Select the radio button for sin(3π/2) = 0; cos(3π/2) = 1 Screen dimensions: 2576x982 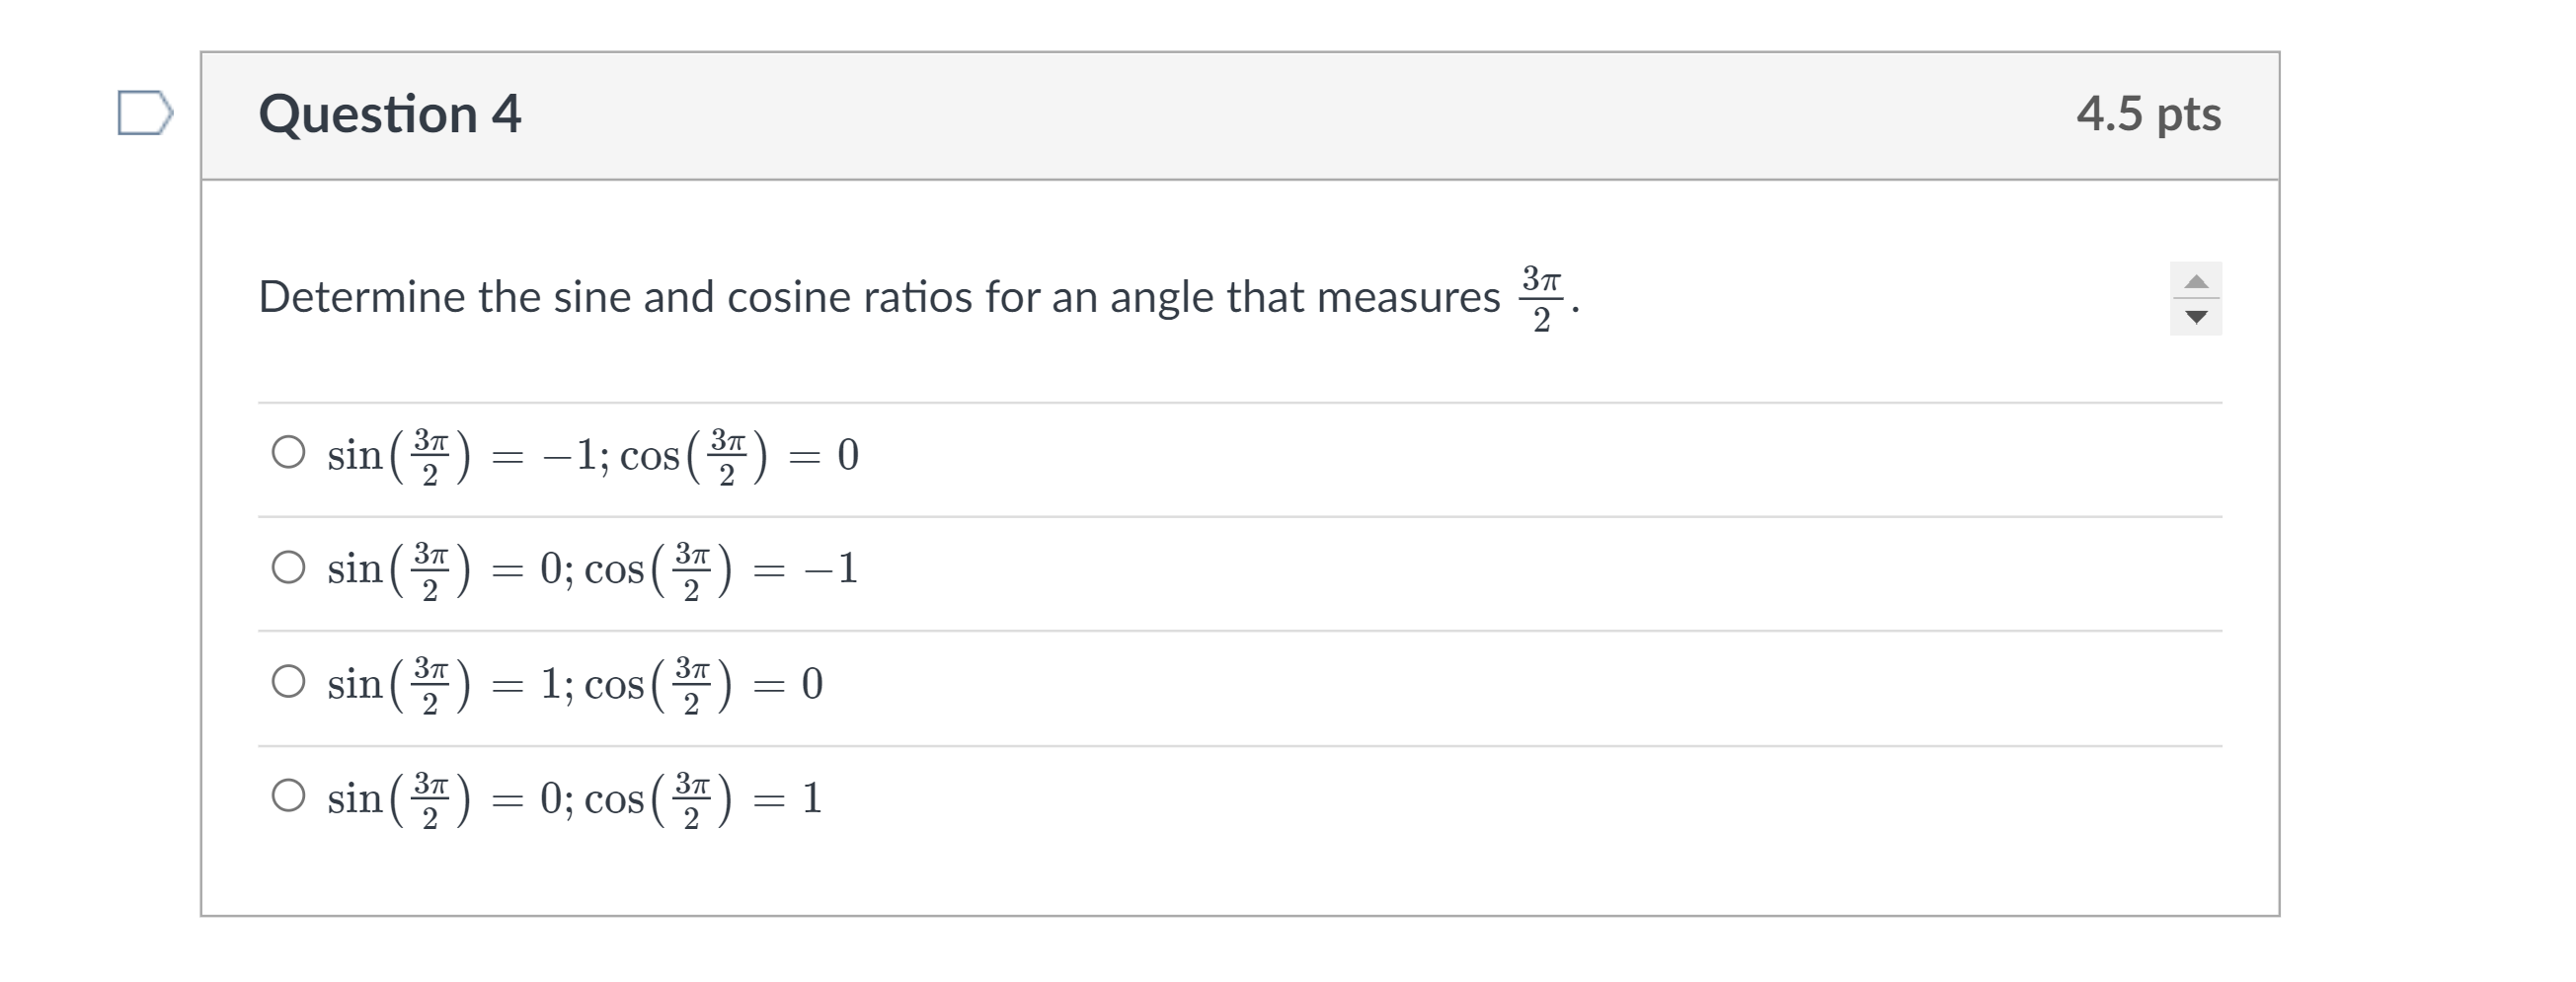point(289,797)
